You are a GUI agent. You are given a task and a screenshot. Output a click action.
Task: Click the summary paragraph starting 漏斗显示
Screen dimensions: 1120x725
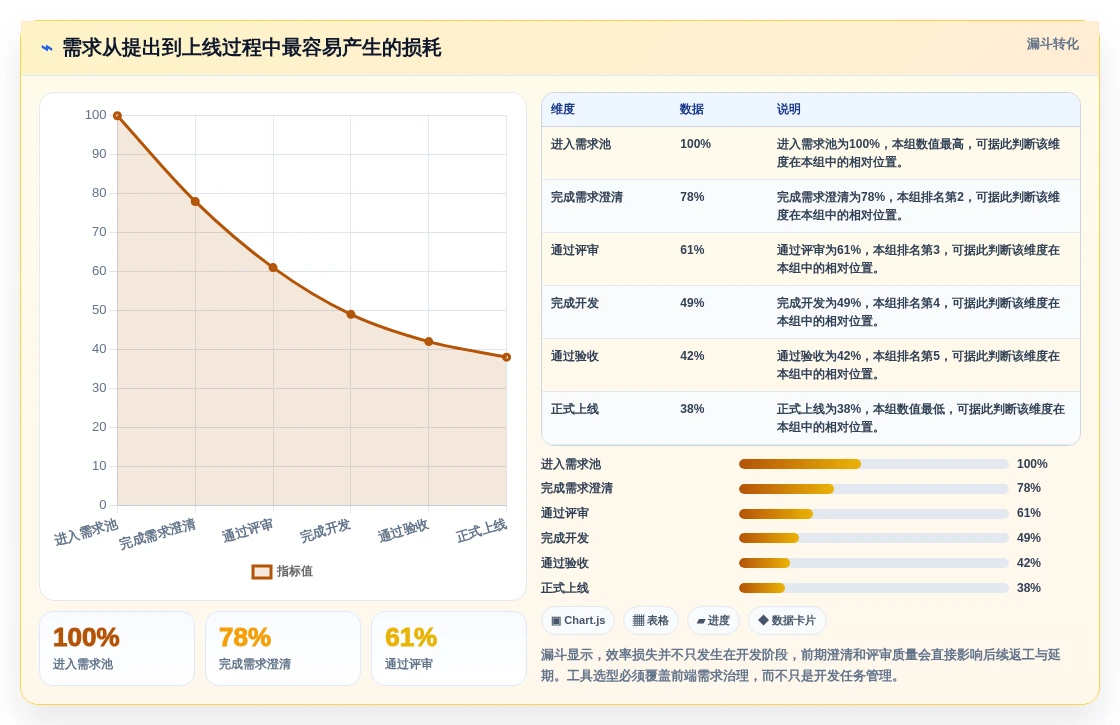point(800,665)
